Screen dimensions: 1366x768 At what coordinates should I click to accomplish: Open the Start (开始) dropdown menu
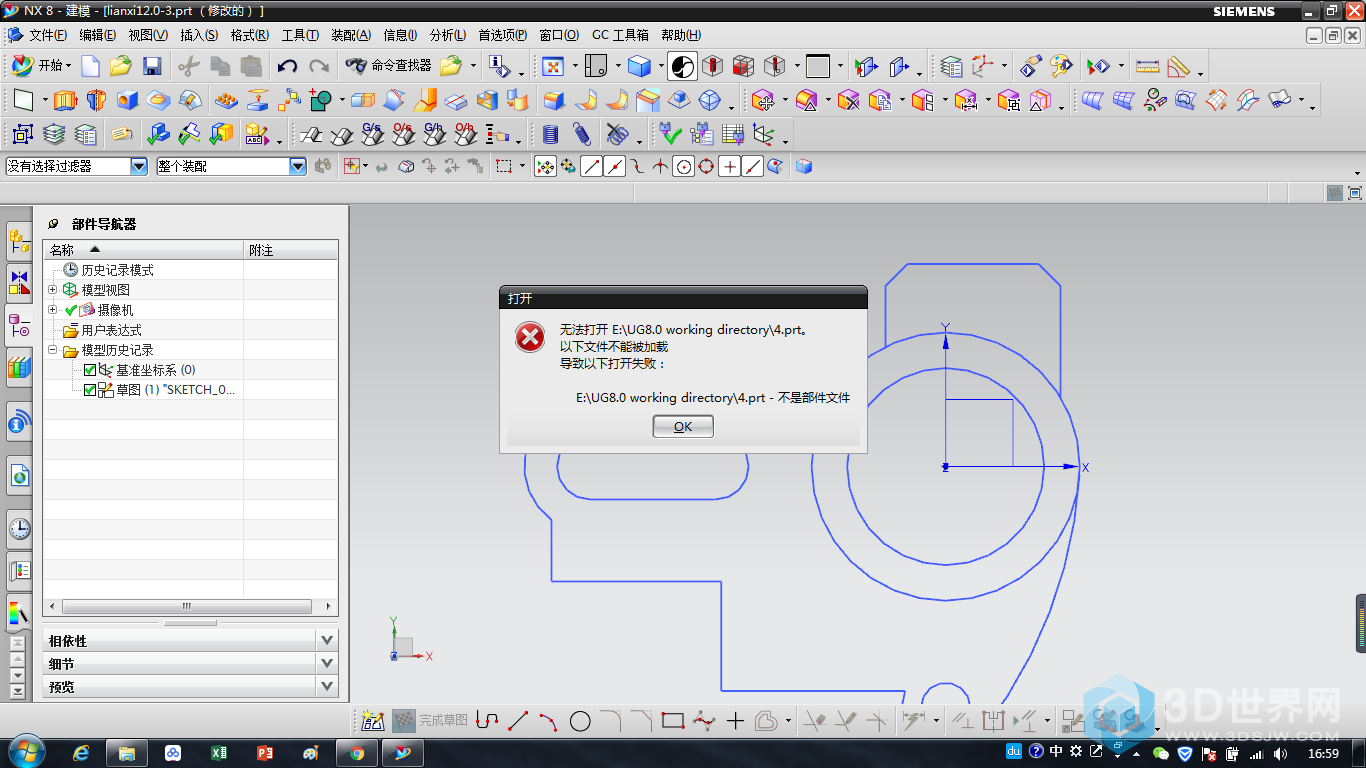[40, 66]
